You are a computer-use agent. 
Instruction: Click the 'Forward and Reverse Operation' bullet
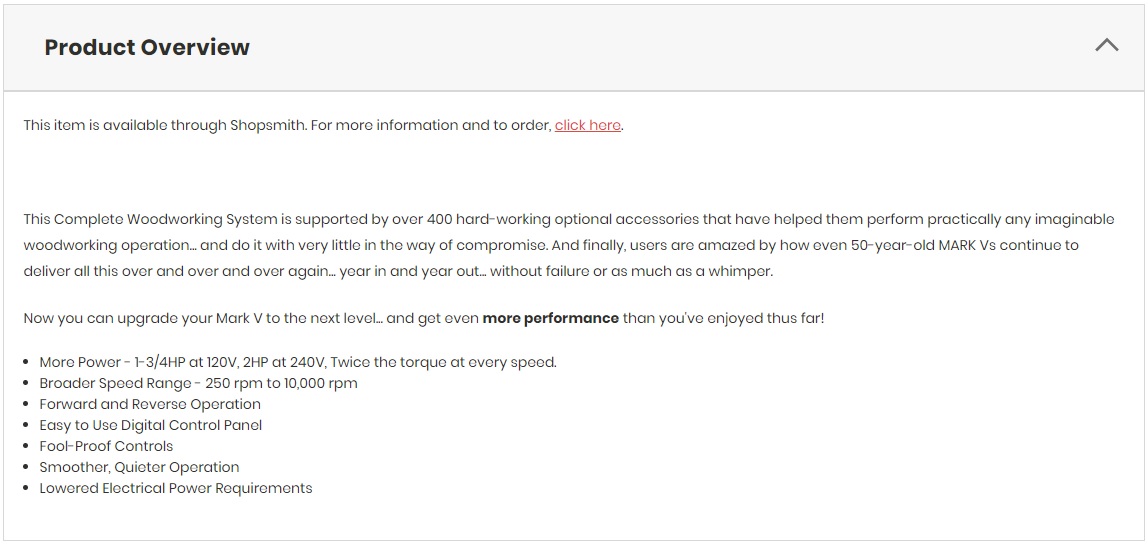[150, 404]
